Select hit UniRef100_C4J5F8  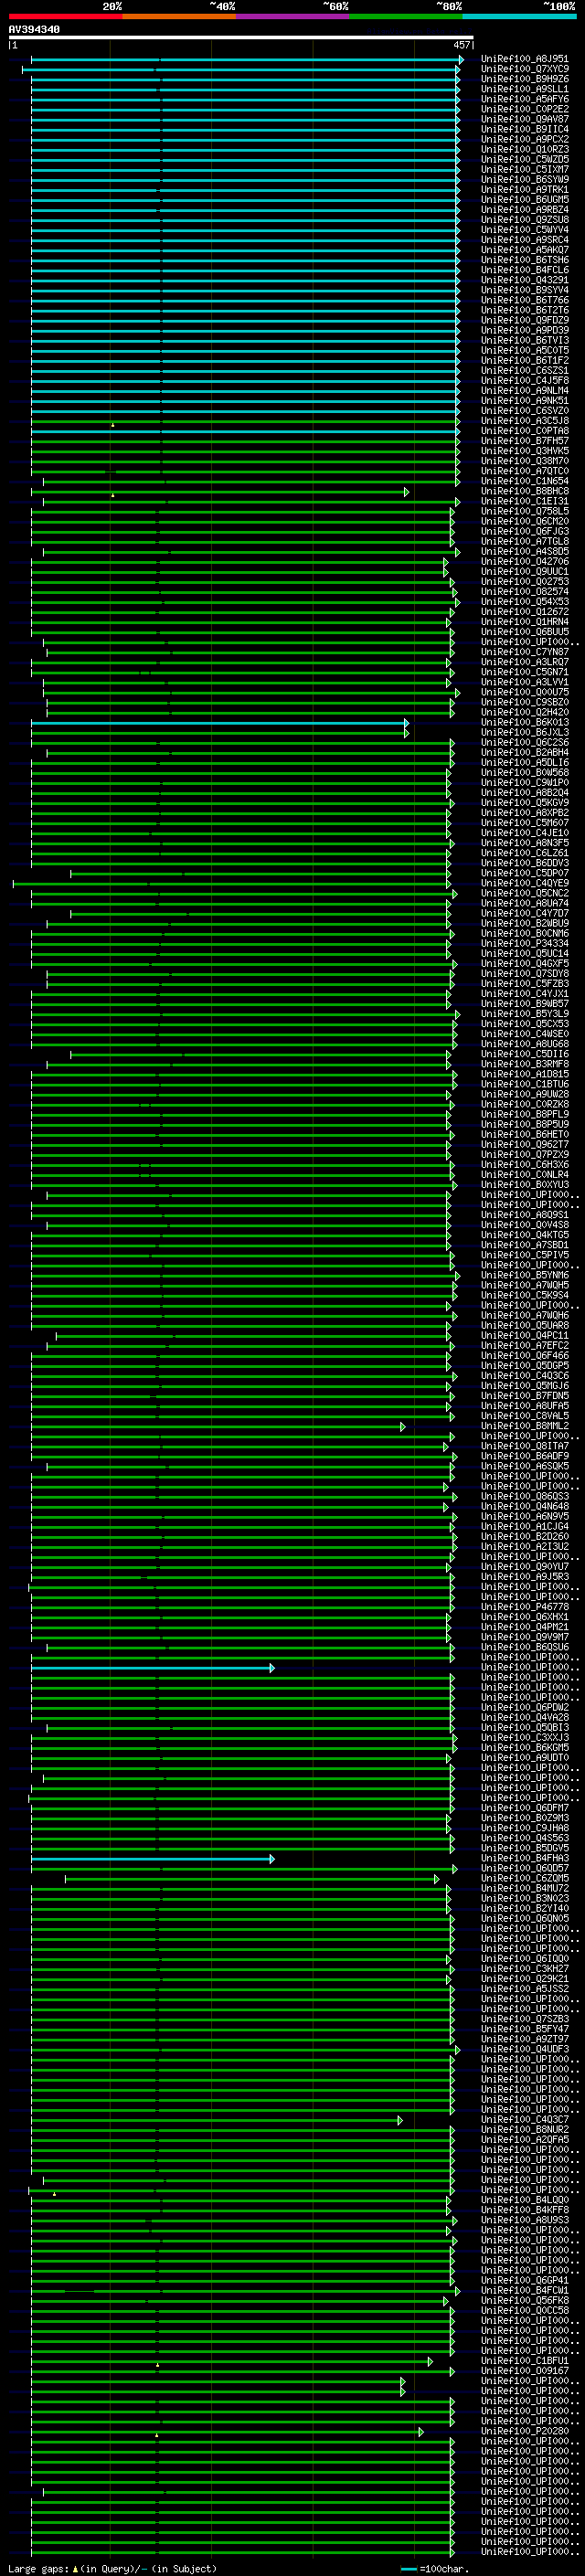click(524, 381)
